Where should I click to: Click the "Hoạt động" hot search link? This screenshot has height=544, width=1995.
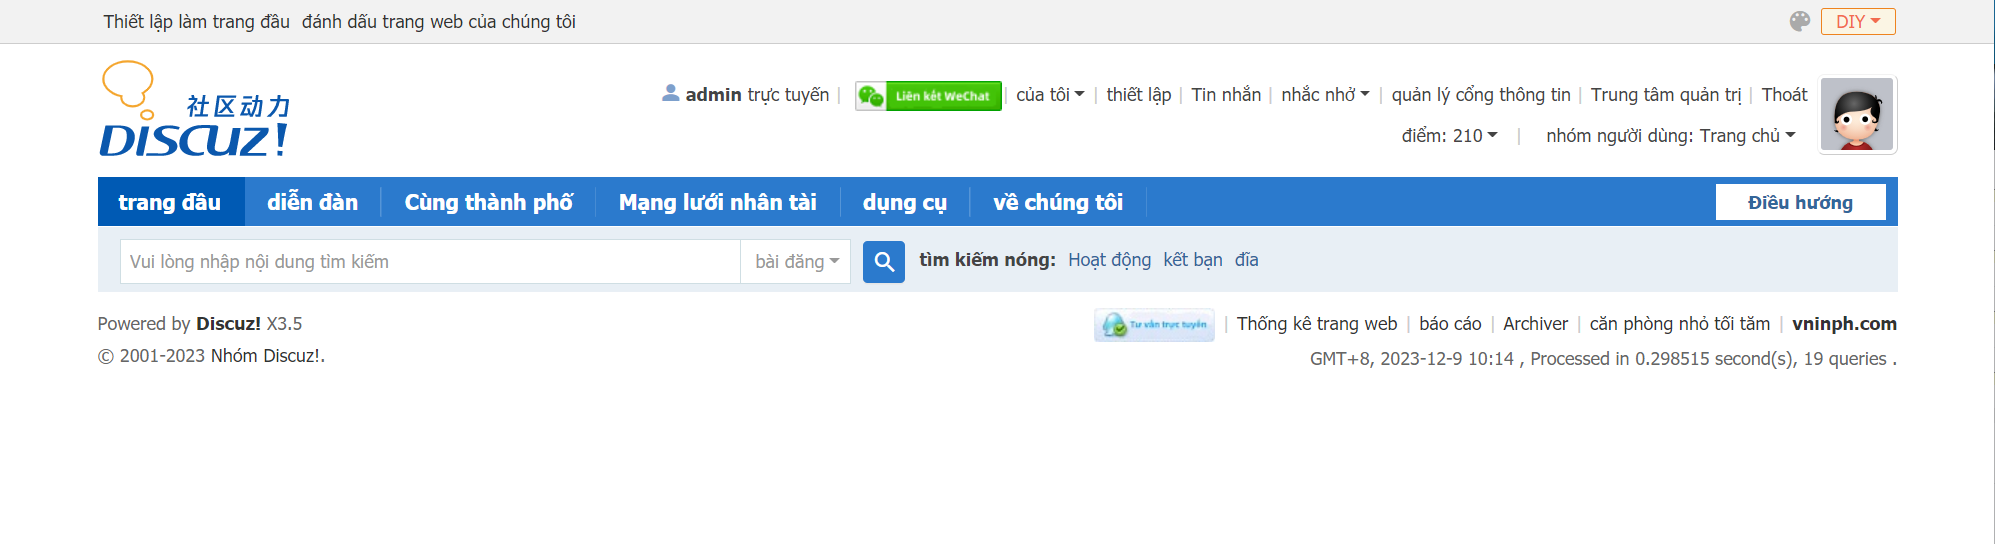[x=1109, y=260]
